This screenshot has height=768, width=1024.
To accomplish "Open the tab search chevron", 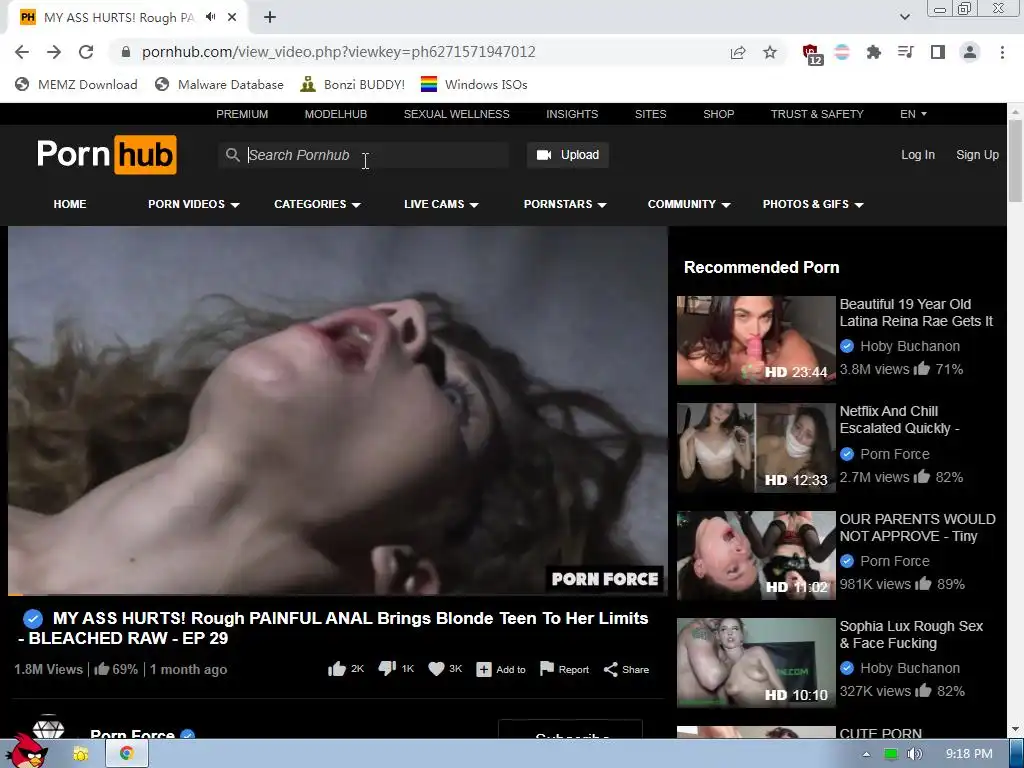I will coord(904,17).
